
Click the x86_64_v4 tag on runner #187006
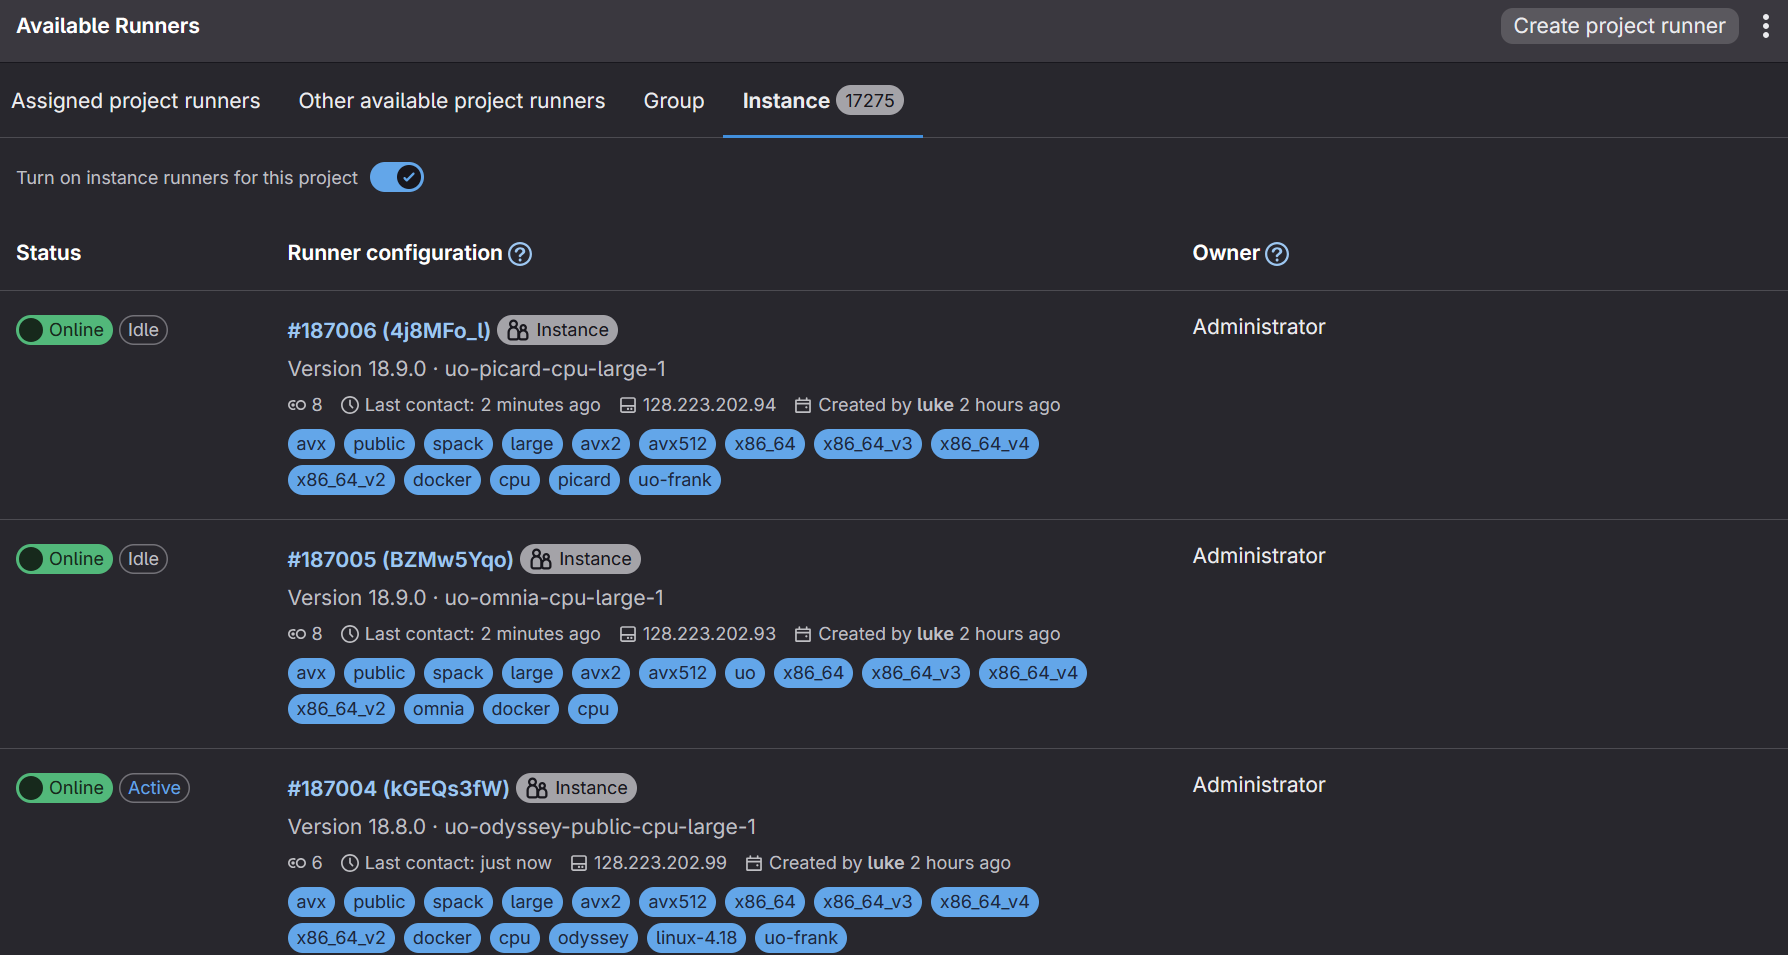point(984,444)
